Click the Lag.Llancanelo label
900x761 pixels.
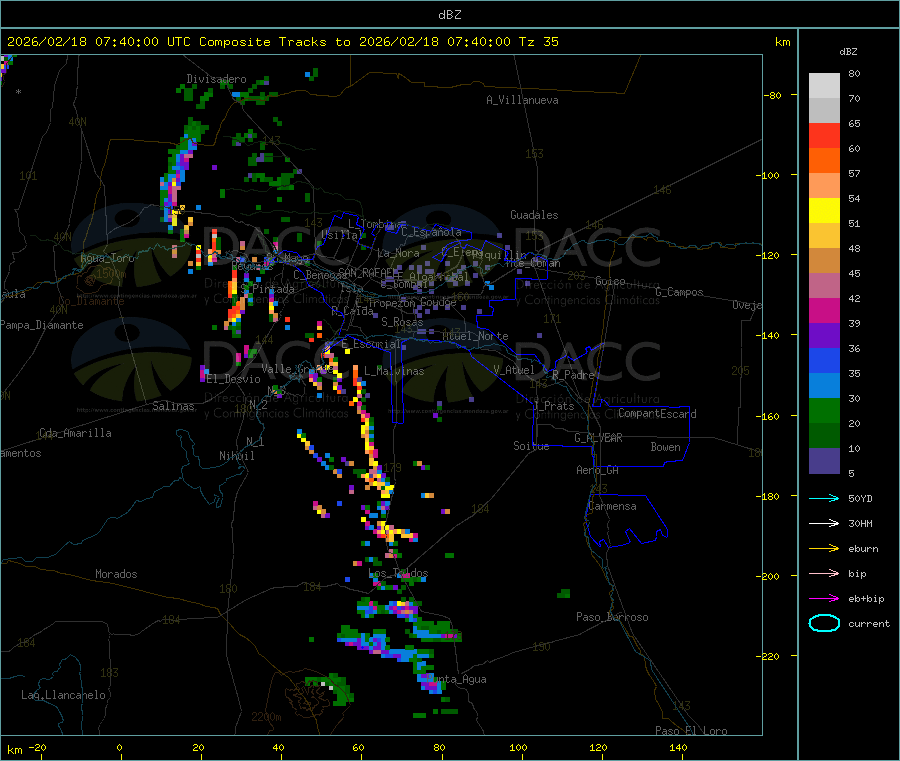(x=64, y=696)
